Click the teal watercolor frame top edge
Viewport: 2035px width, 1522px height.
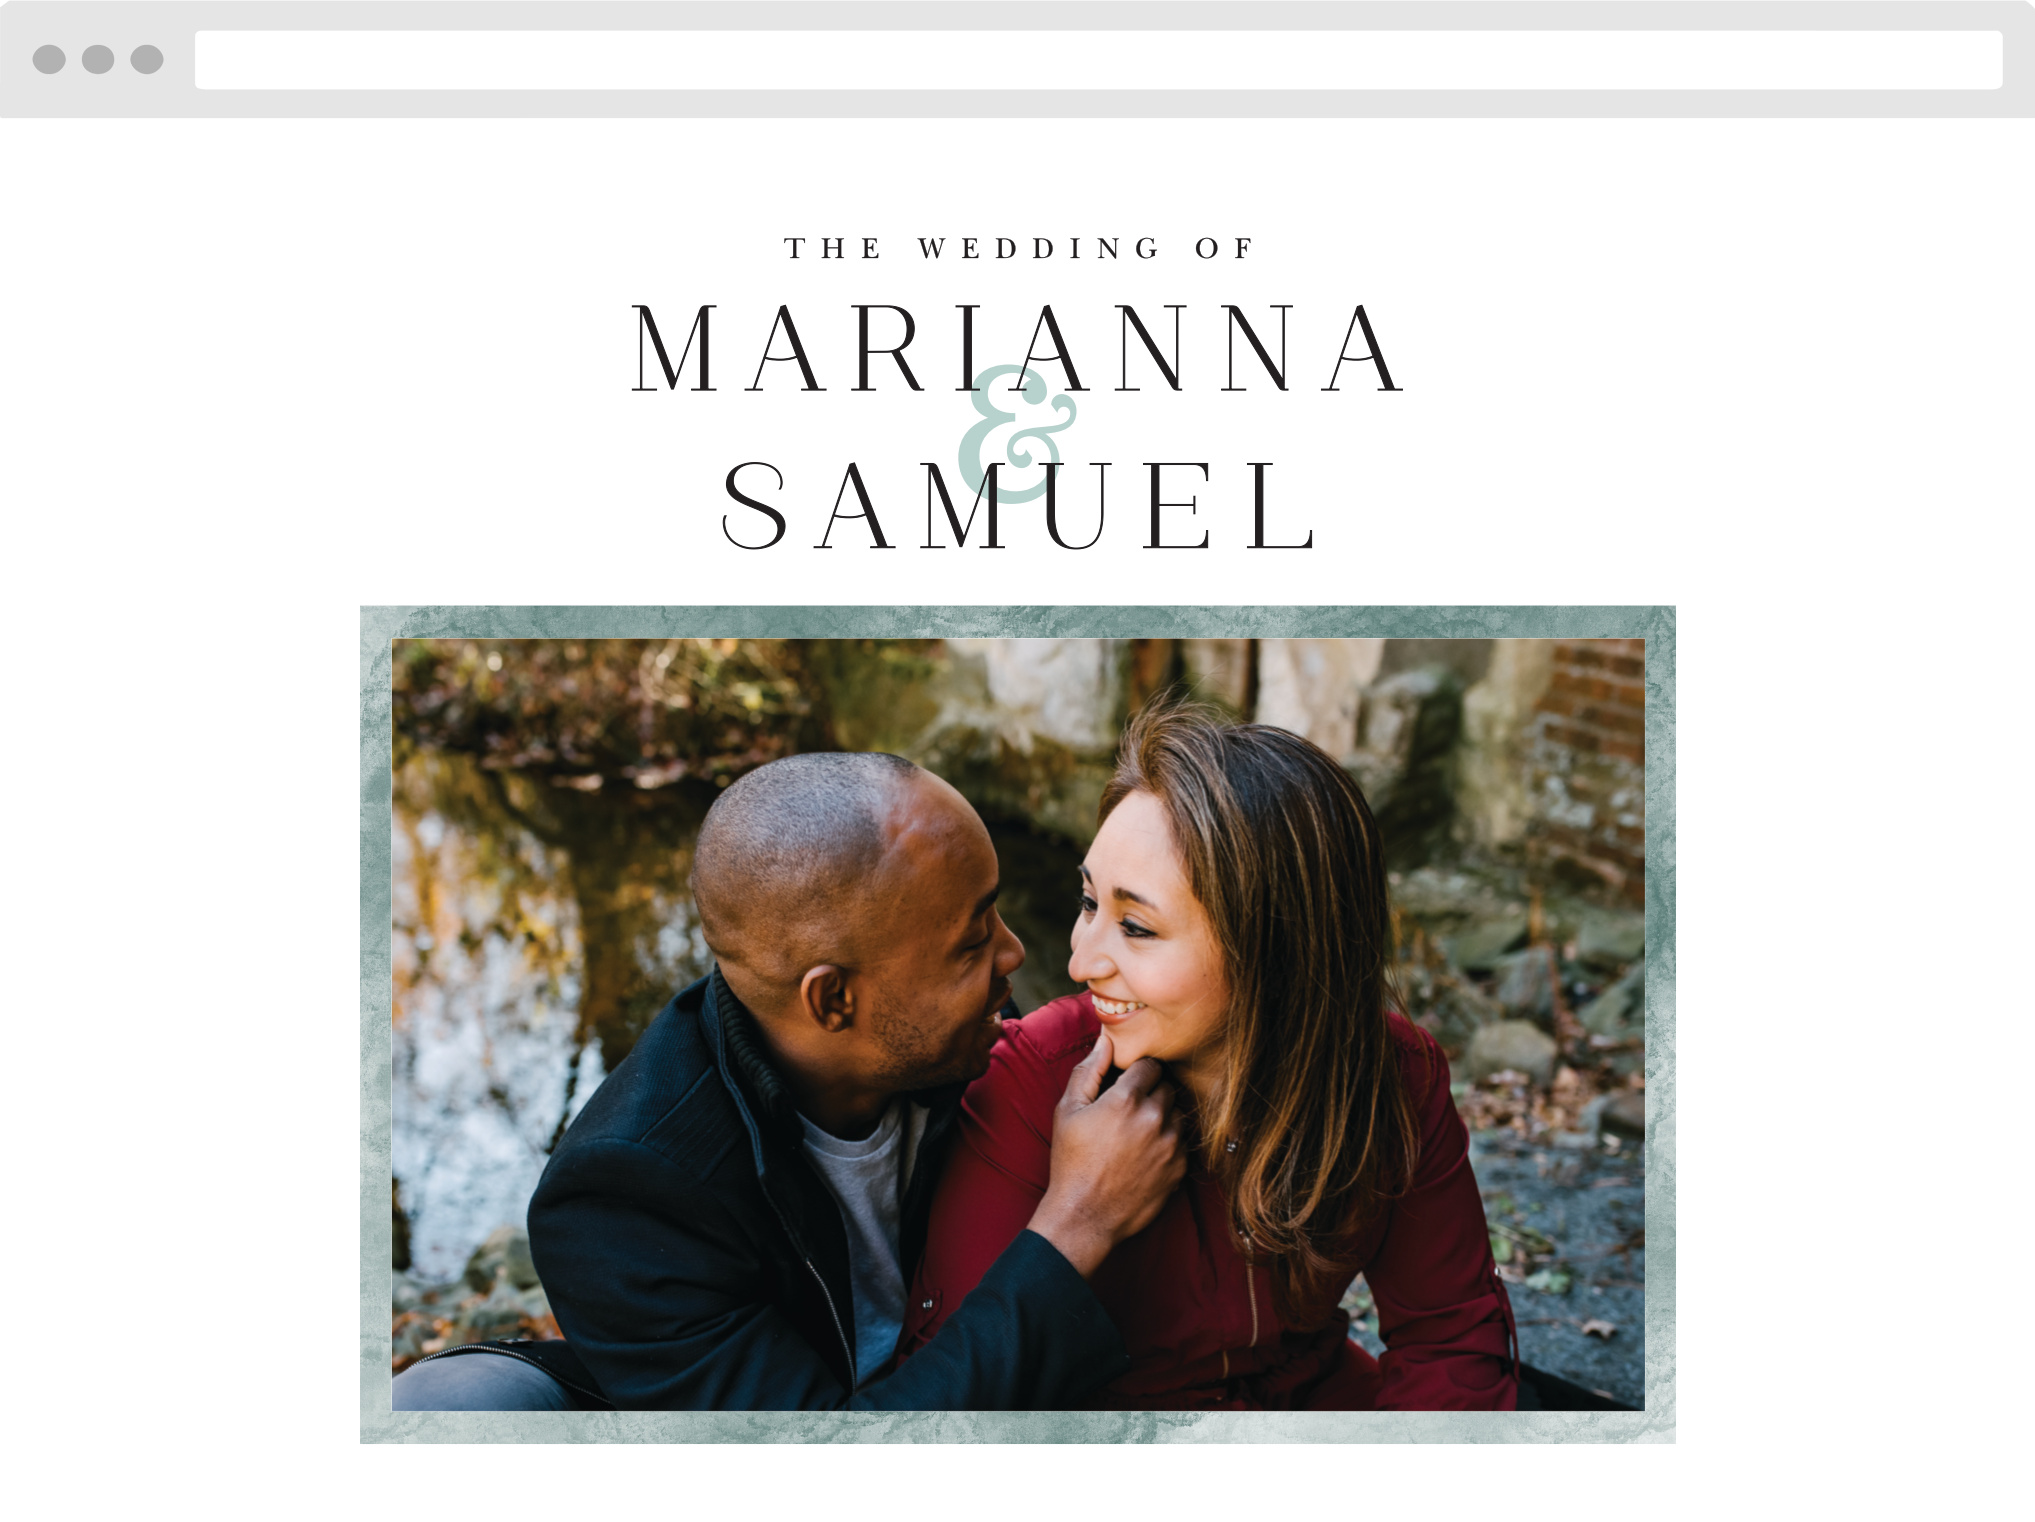[1018, 622]
